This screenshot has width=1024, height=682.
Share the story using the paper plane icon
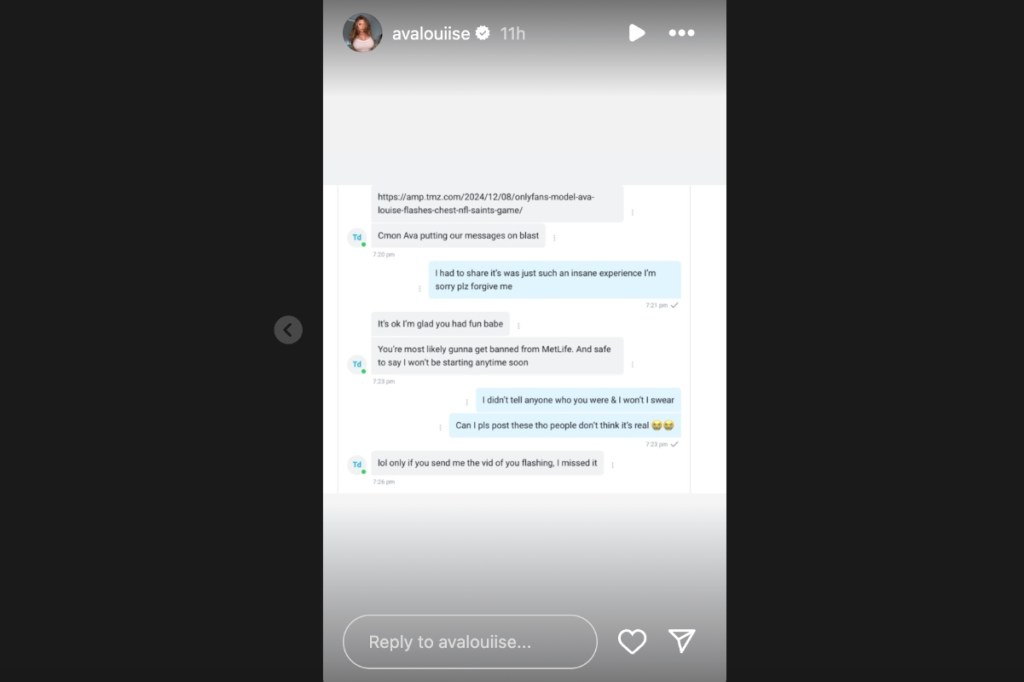(682, 641)
